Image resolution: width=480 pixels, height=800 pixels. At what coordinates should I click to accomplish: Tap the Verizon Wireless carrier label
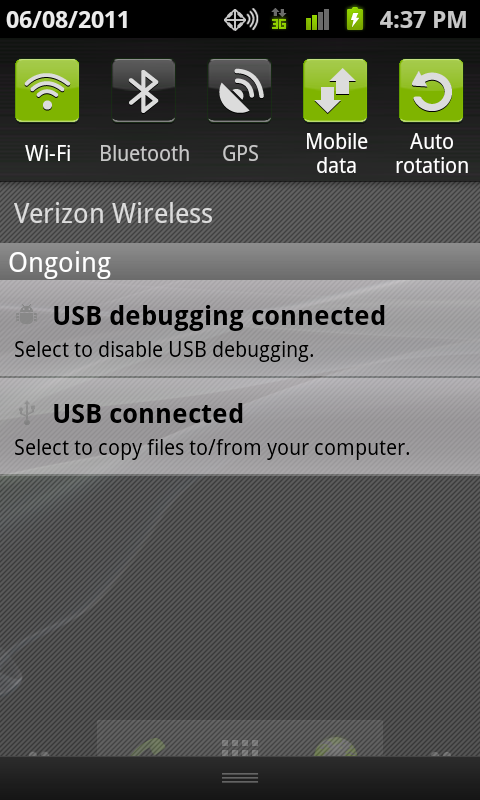pos(113,213)
